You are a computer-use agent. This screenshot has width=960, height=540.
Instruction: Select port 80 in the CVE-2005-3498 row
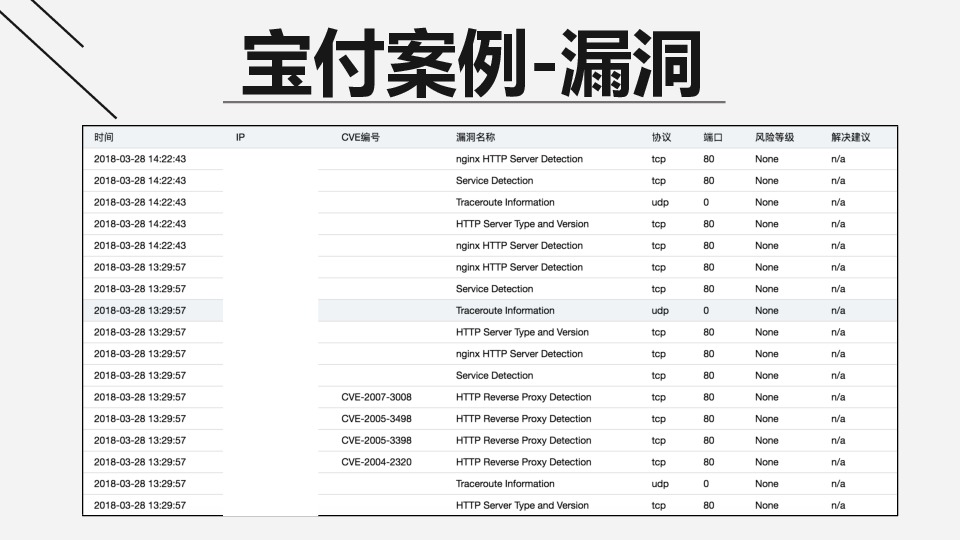708,419
